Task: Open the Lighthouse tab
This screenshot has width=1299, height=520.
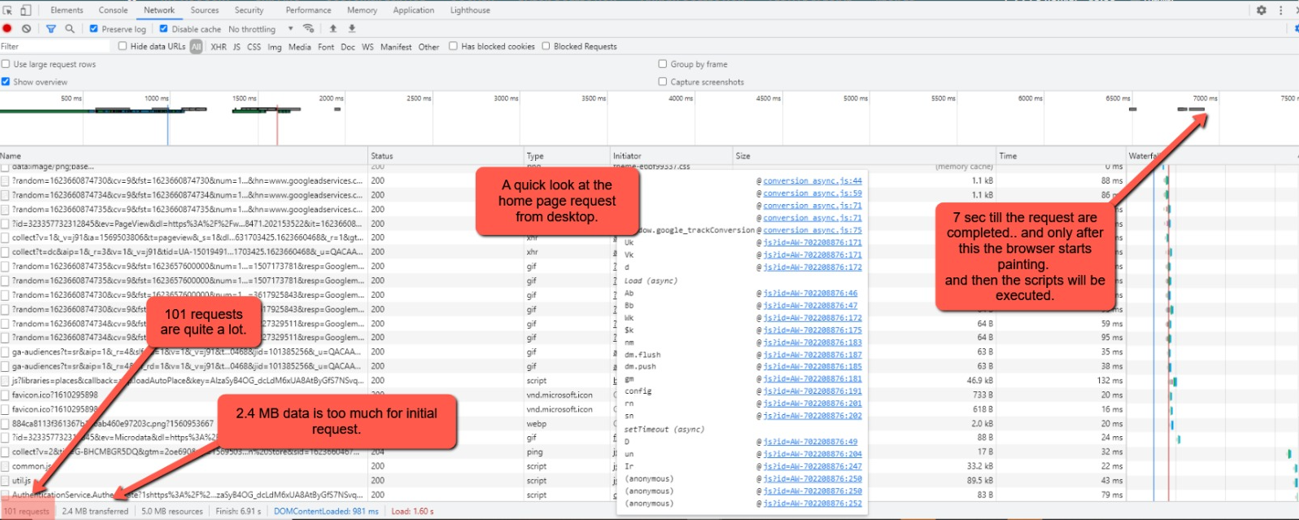Action: coord(470,10)
